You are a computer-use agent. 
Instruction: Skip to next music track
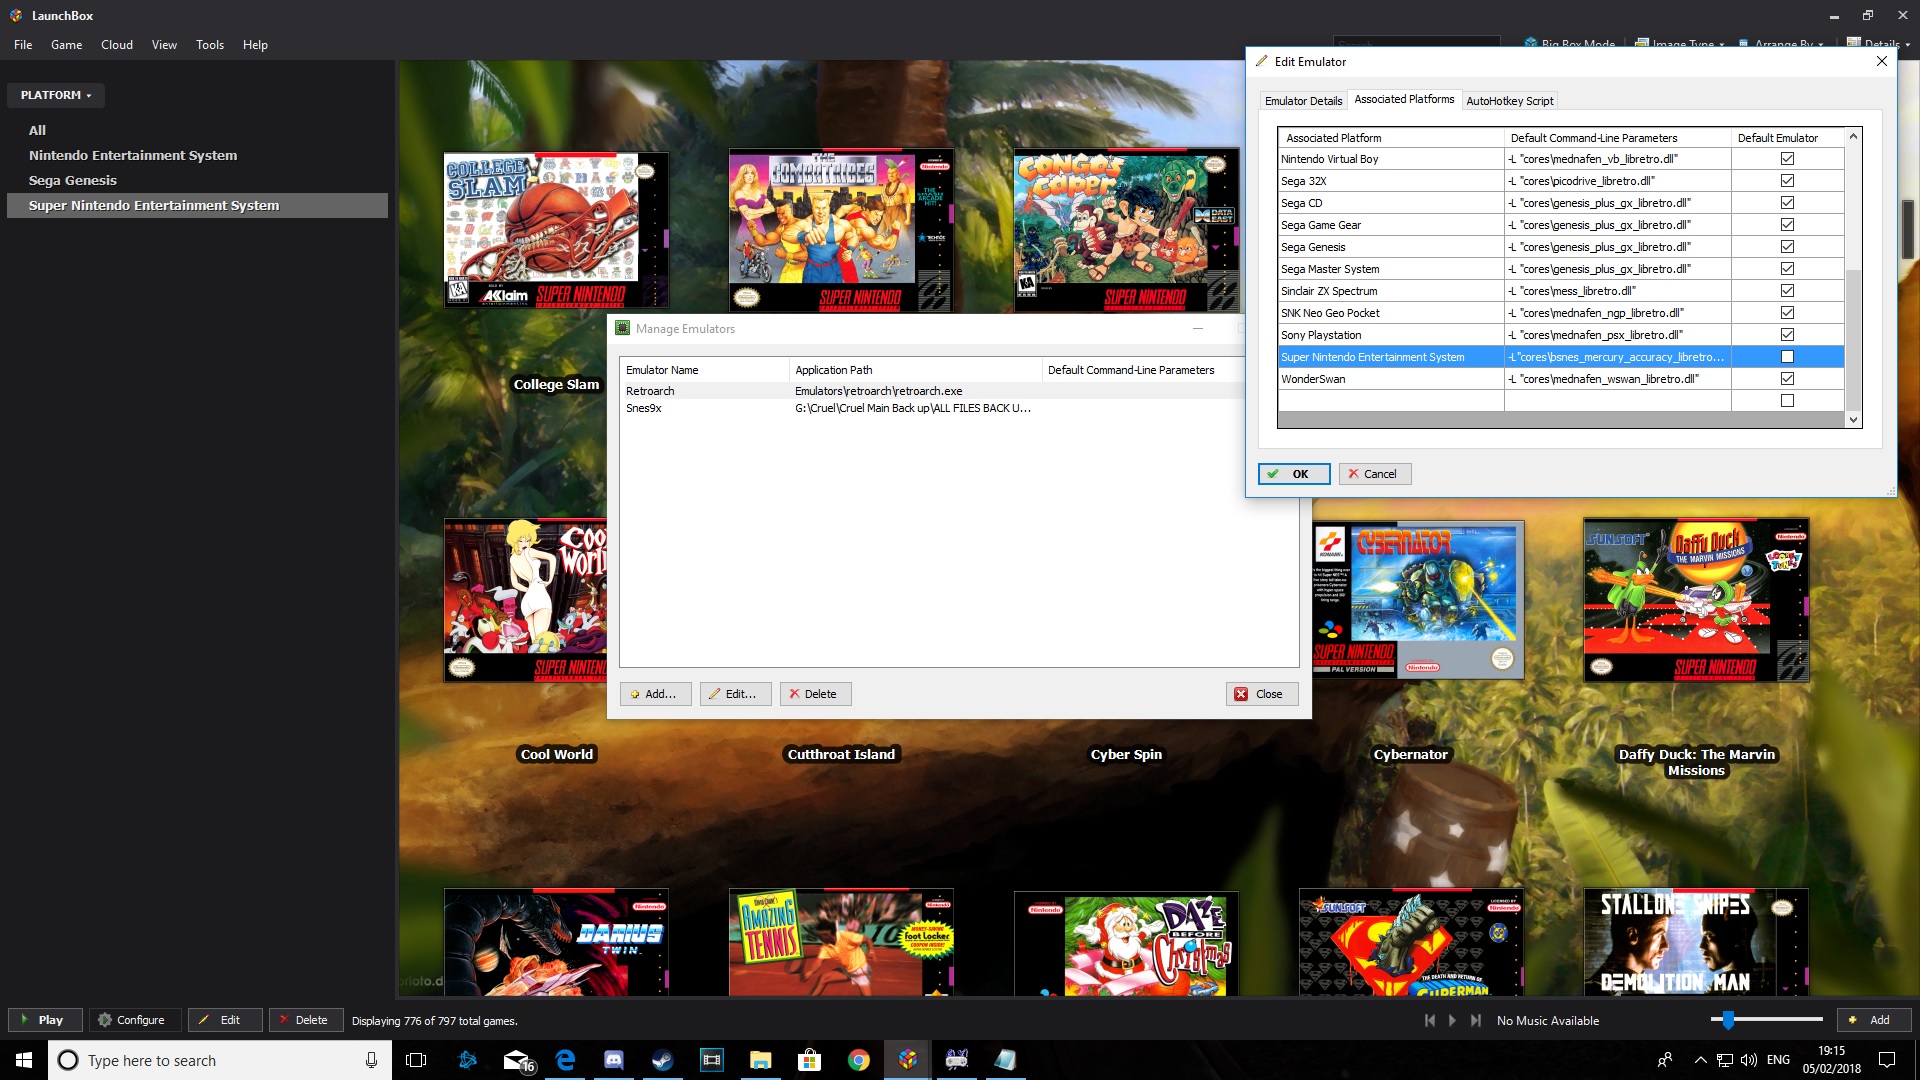pos(1475,1020)
